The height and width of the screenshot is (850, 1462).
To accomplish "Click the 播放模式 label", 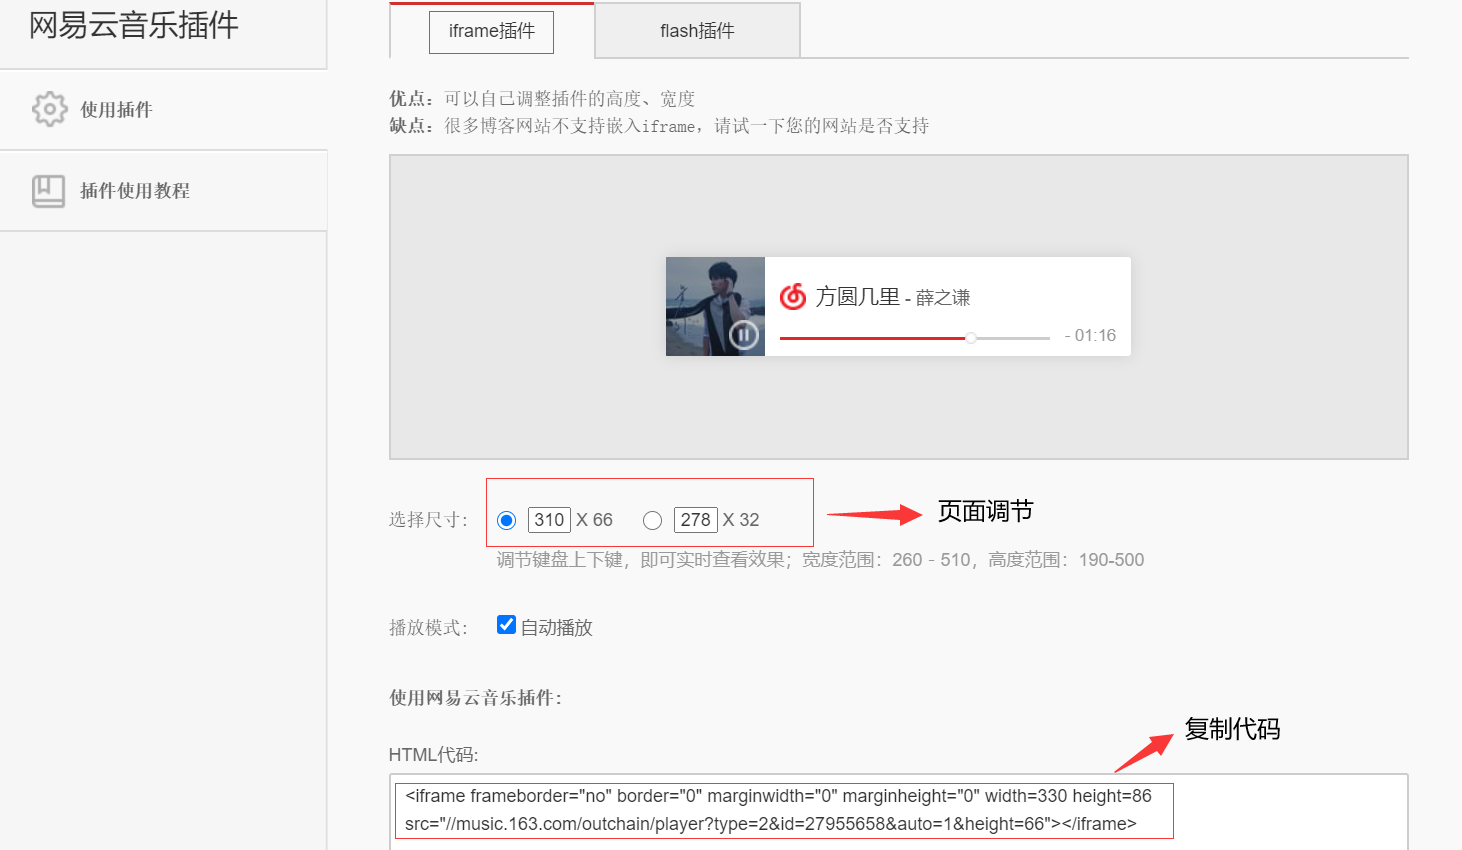I will pos(428,628).
